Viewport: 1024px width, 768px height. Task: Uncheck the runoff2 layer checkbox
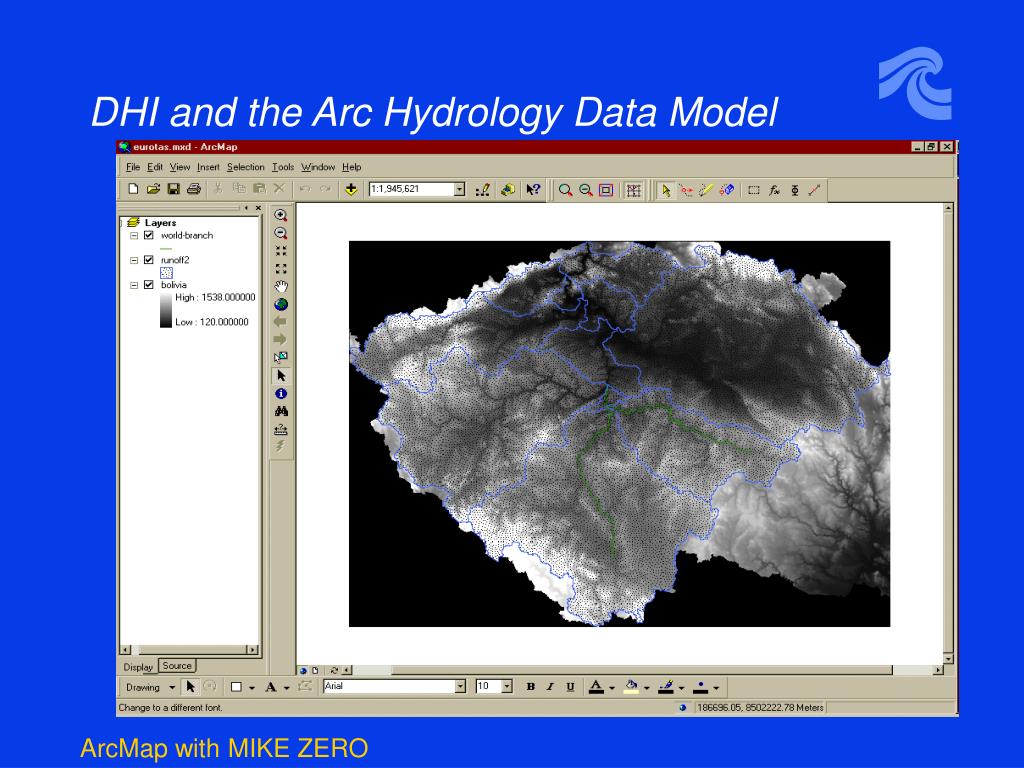[148, 260]
